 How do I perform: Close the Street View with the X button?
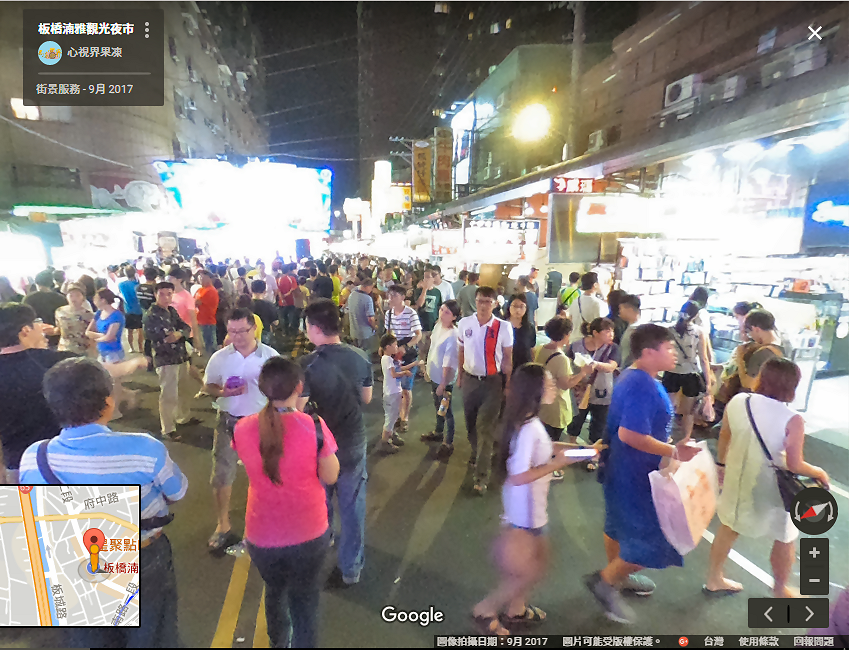coord(815,33)
